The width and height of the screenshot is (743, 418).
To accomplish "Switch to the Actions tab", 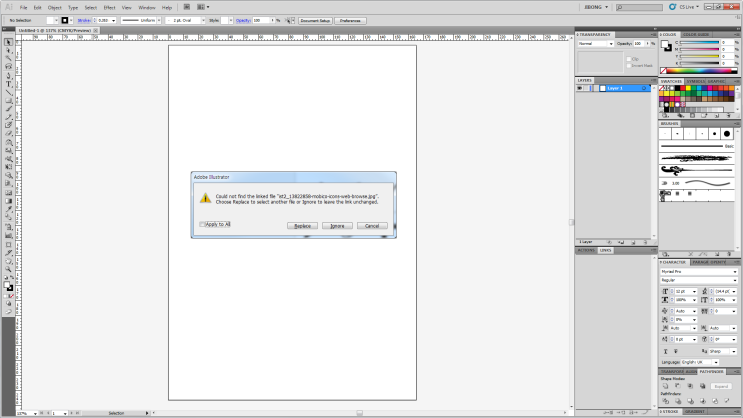I will (586, 250).
